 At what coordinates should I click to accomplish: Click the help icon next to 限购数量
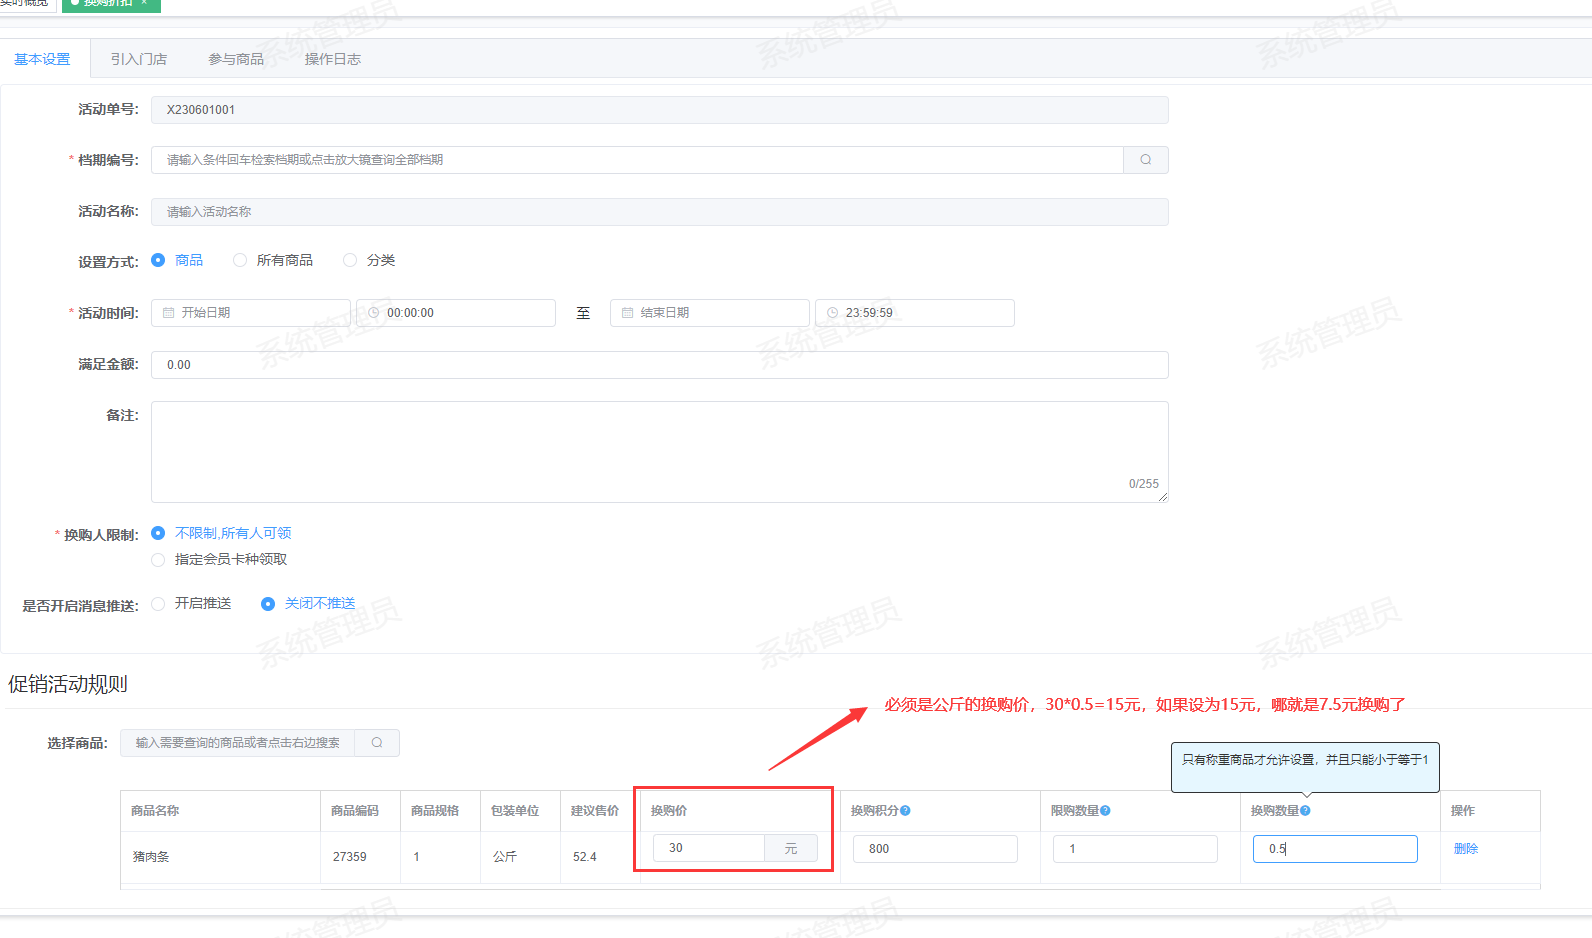tap(1105, 811)
